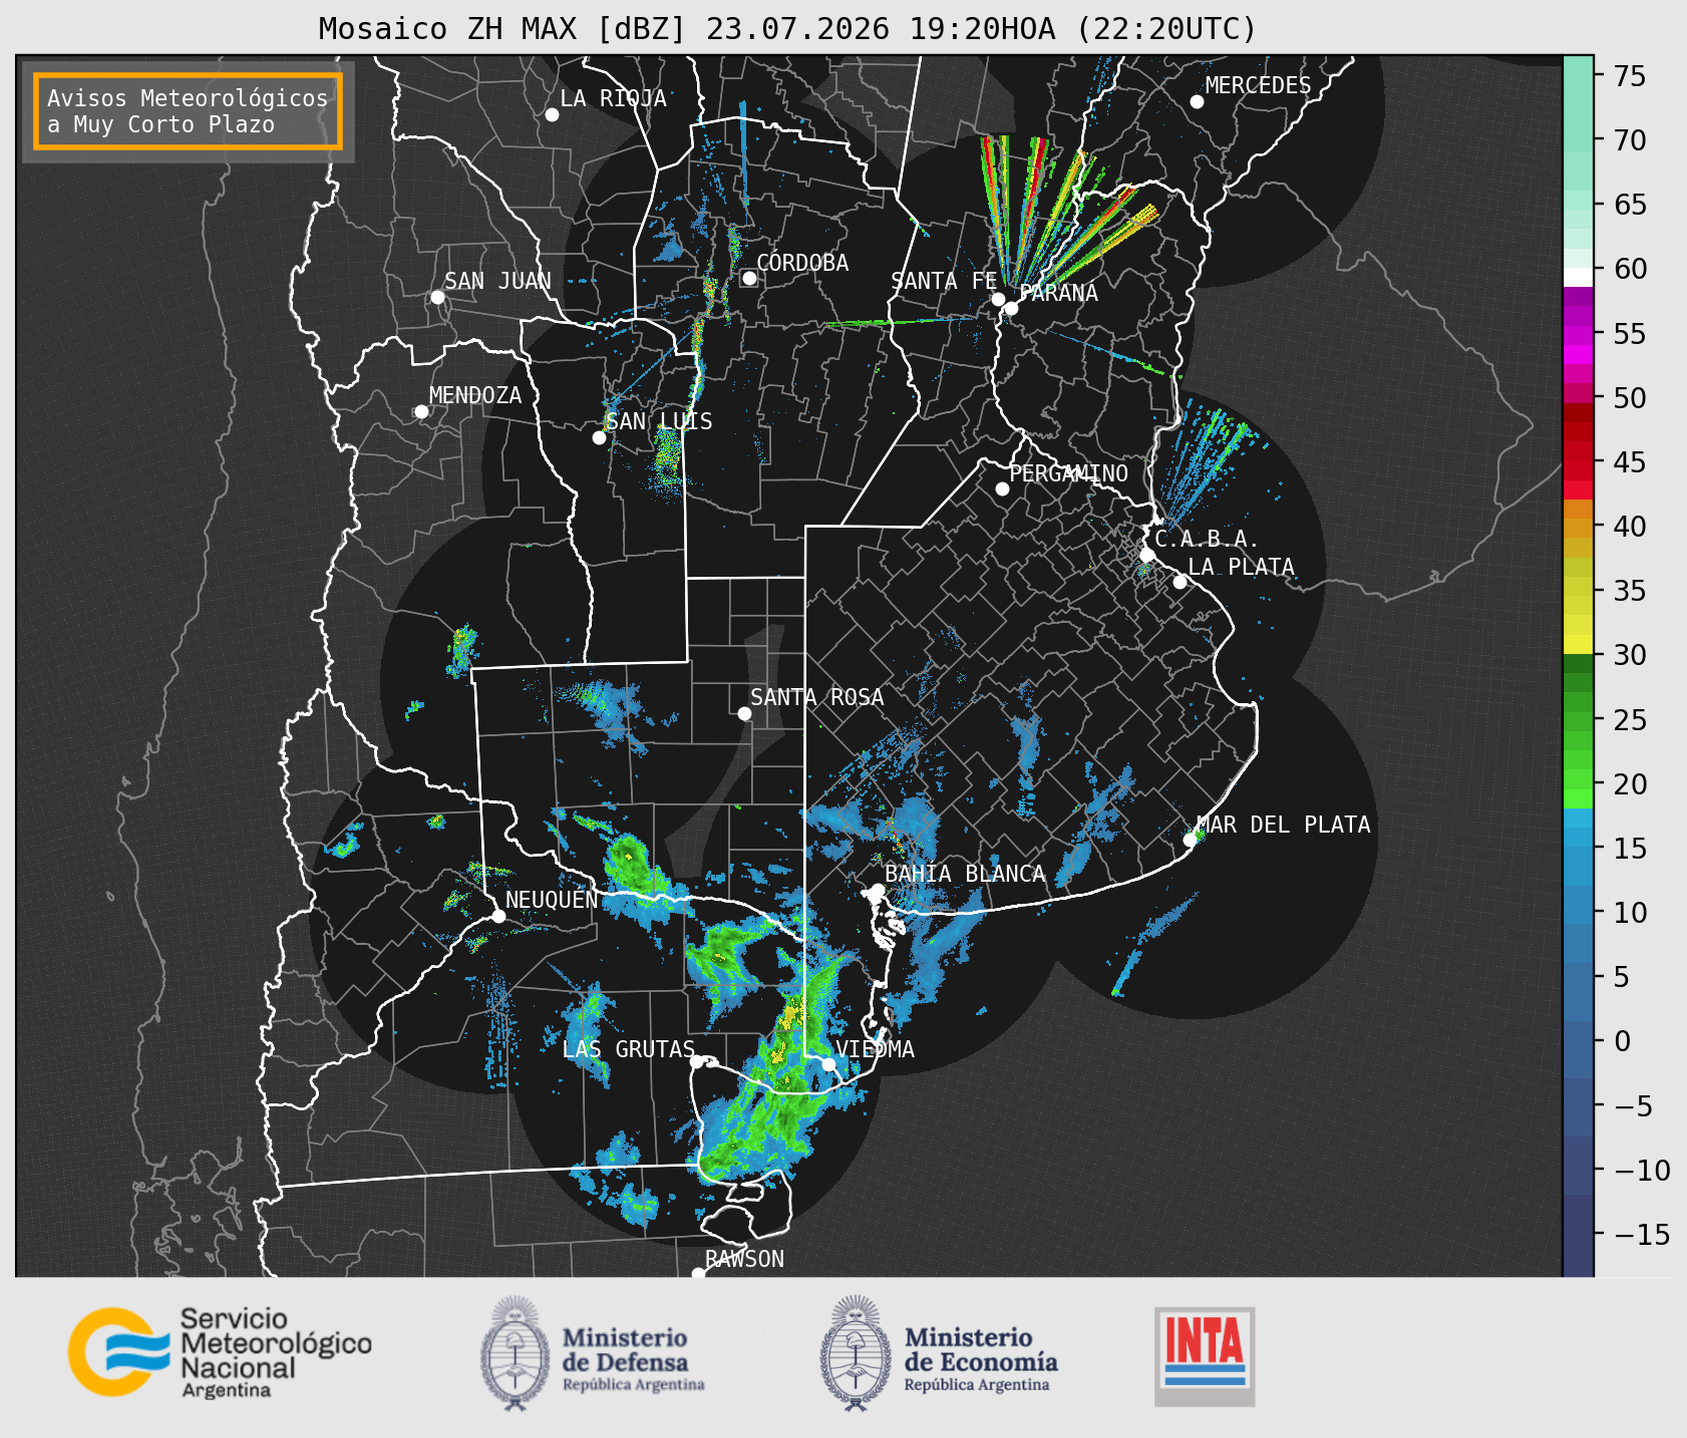Click the magenta 55 dBZ color band
Screen dimensions: 1687x1438
point(1578,335)
